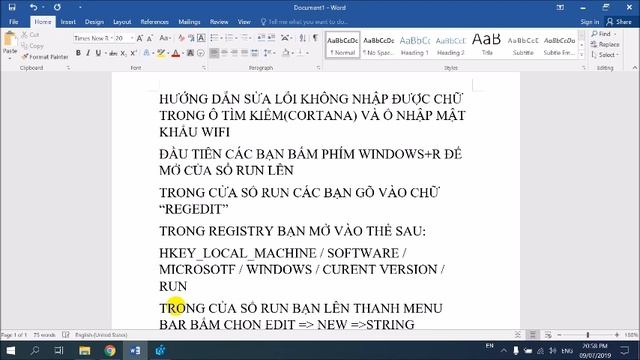Screen dimensions: 640x360
Task: Save the document from the Quick Access toolbar
Action: [12, 7]
